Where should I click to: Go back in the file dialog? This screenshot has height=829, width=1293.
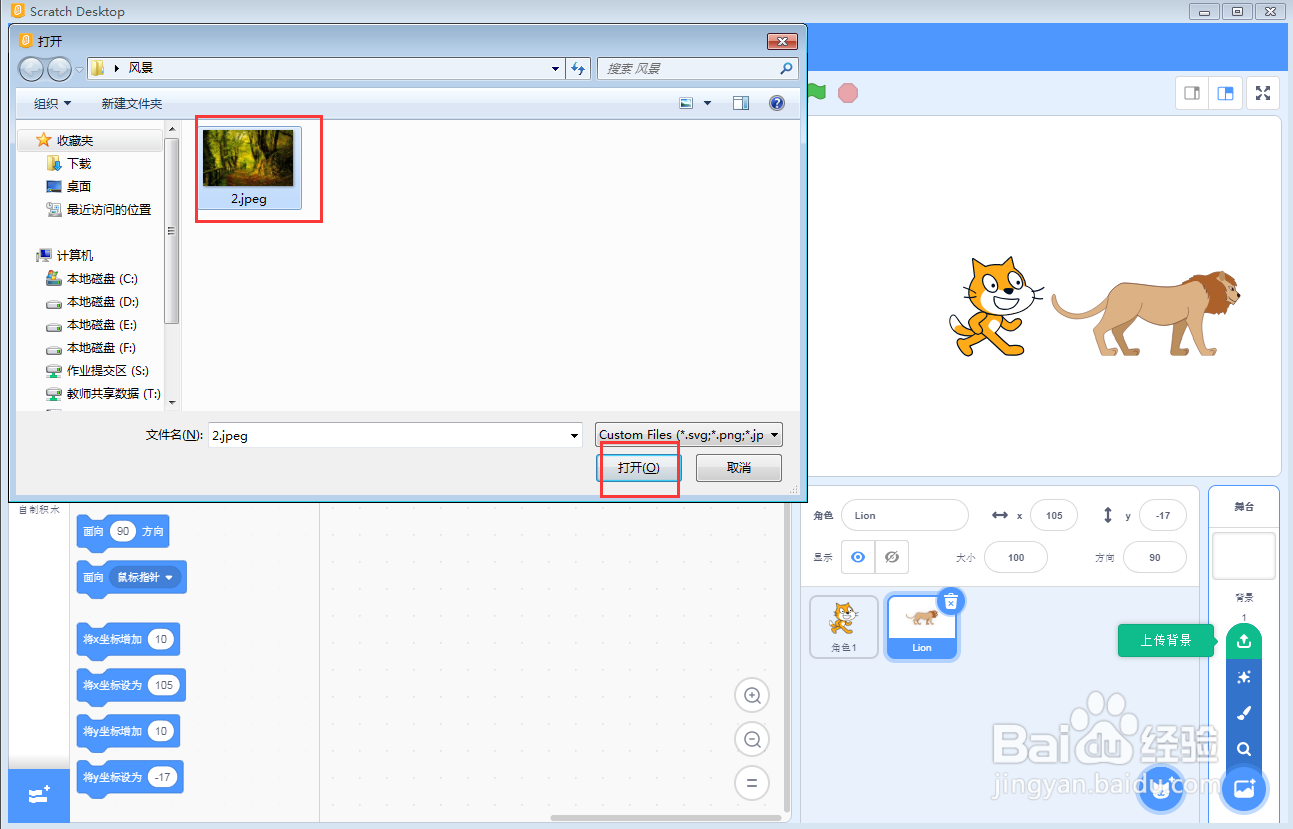(x=32, y=69)
